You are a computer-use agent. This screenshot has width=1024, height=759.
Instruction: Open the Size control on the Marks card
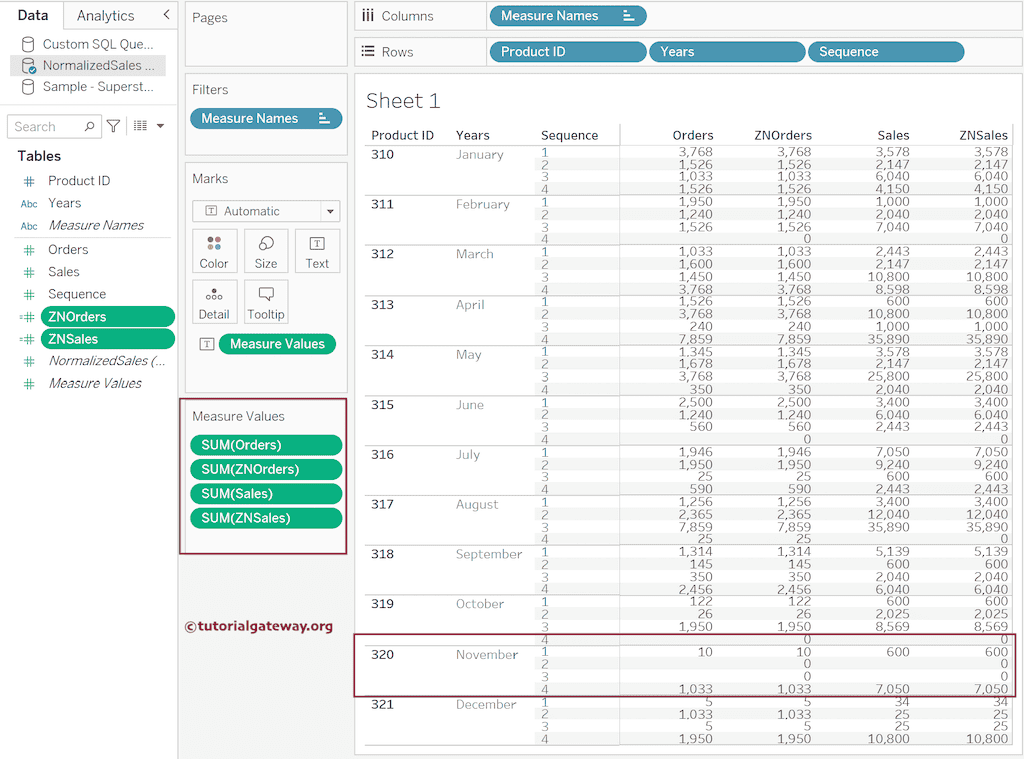[265, 251]
